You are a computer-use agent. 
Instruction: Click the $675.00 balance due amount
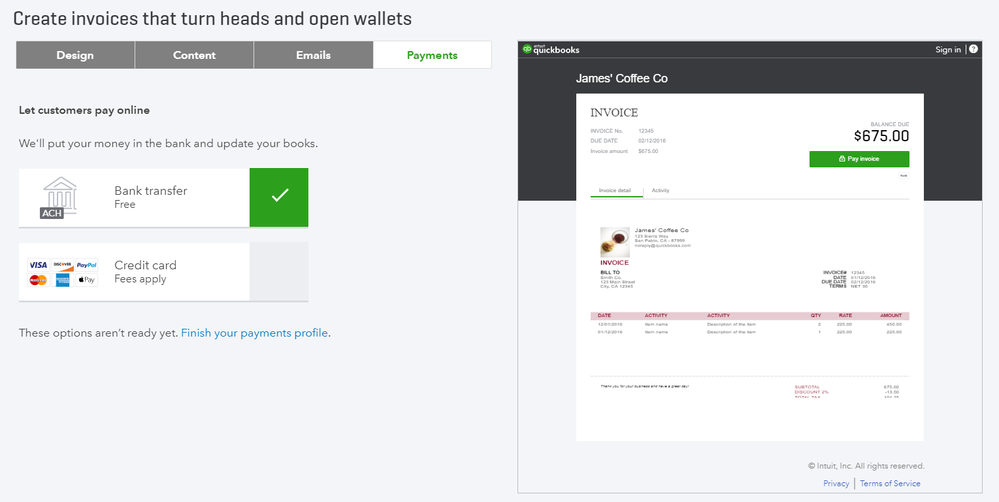coord(881,136)
